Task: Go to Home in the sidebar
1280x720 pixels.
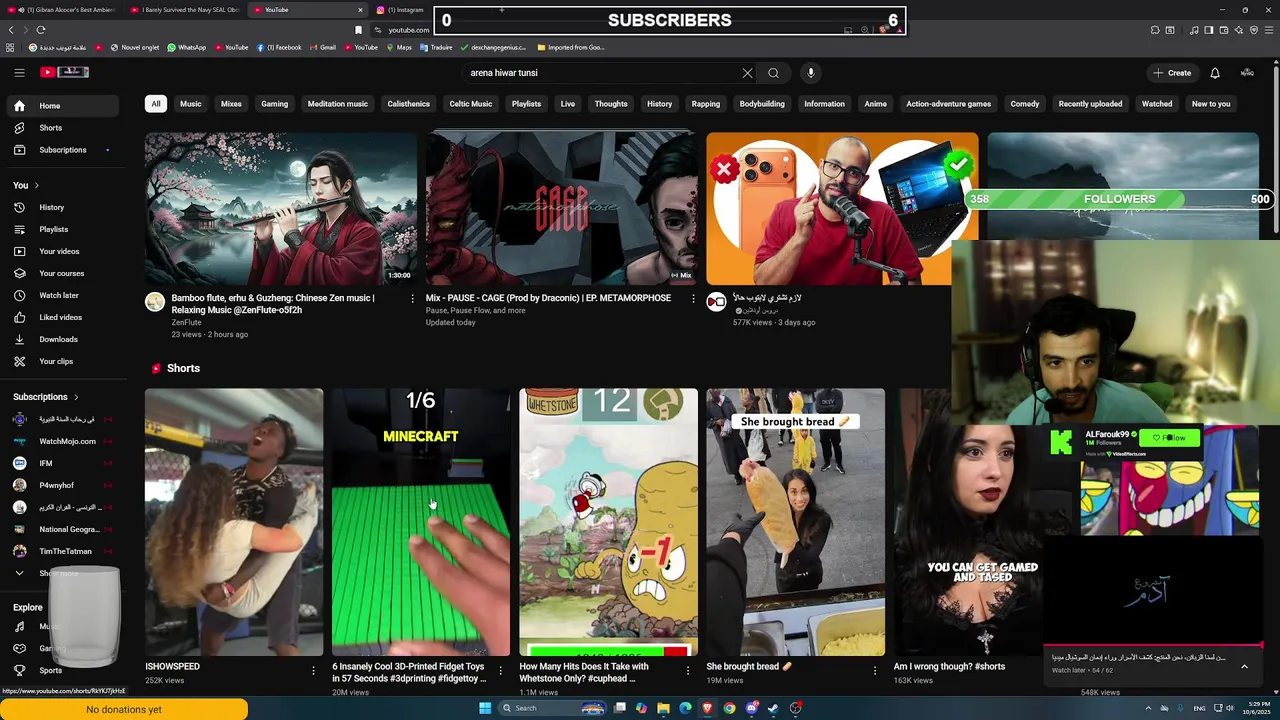Action: [x=65, y=106]
